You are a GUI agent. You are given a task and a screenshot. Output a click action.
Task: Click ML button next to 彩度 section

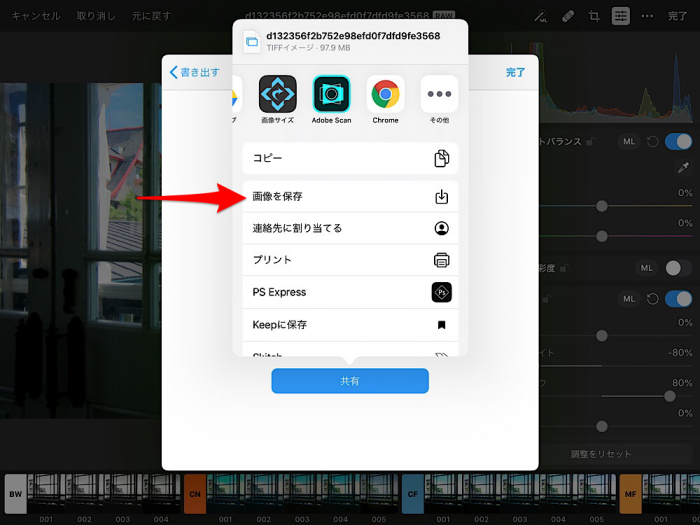pos(646,268)
